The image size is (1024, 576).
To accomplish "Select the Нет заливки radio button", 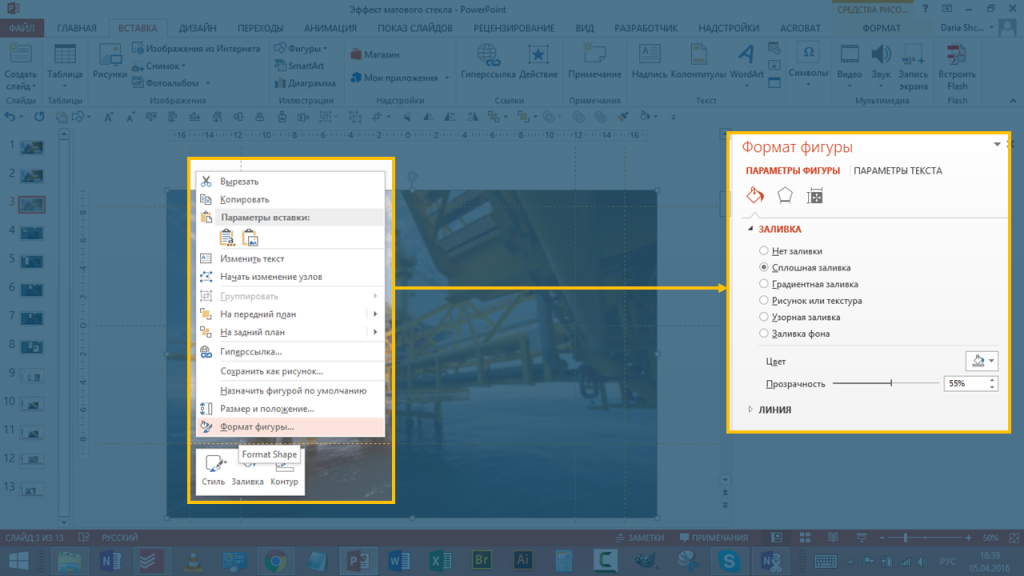I will click(765, 251).
